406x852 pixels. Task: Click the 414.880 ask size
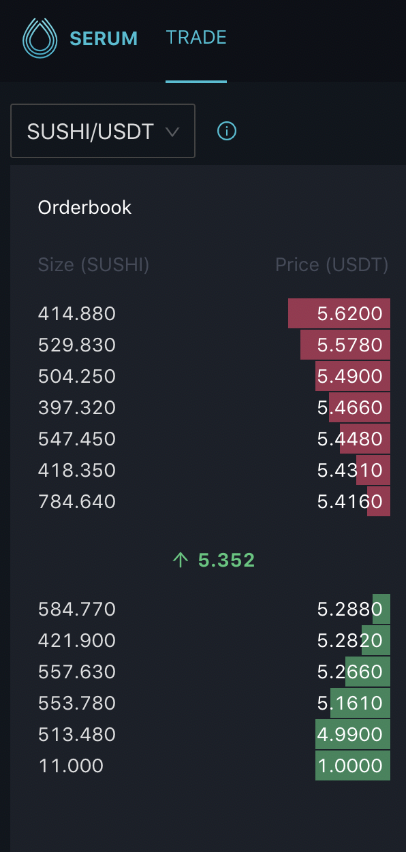77,314
